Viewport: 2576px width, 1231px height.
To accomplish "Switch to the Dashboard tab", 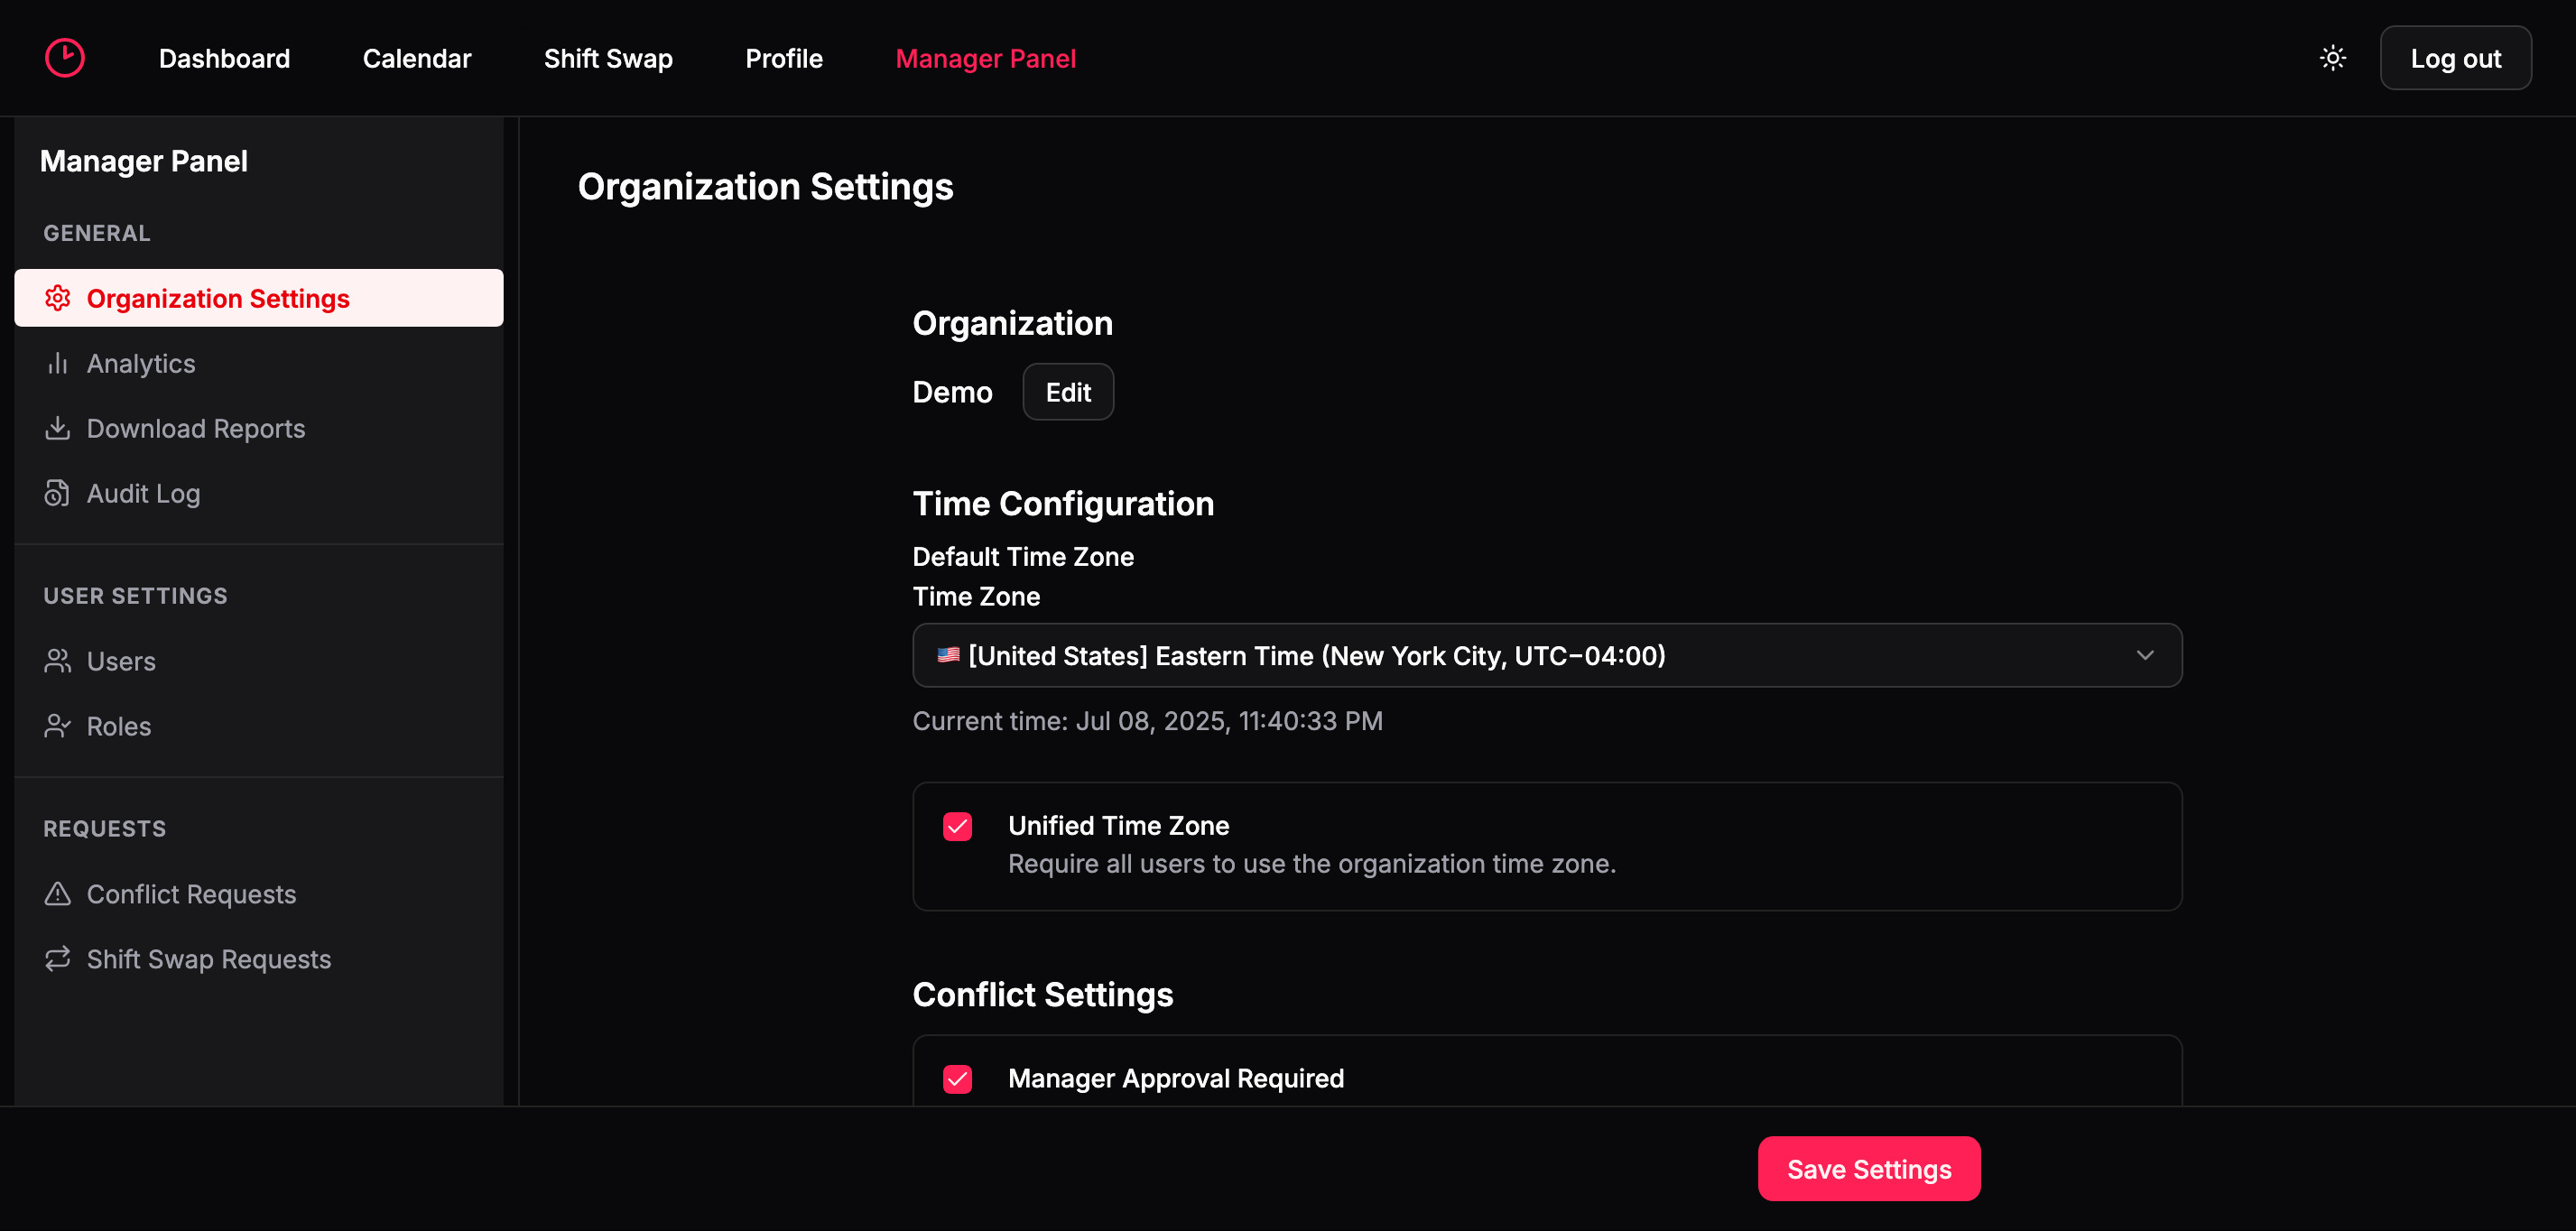I will tap(224, 58).
